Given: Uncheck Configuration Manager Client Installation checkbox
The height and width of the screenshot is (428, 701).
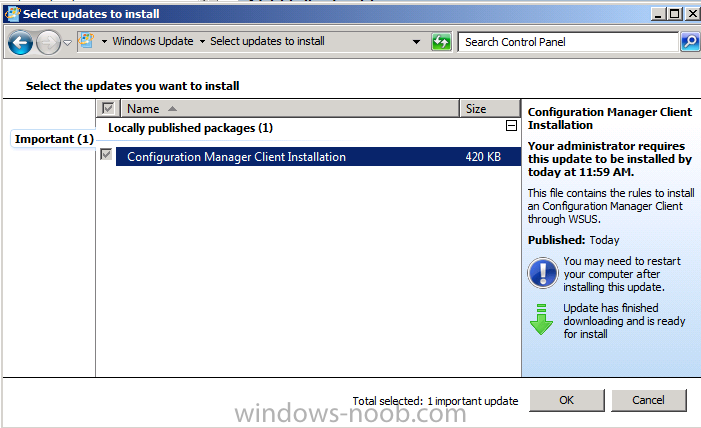Looking at the screenshot, I should coord(106,155).
